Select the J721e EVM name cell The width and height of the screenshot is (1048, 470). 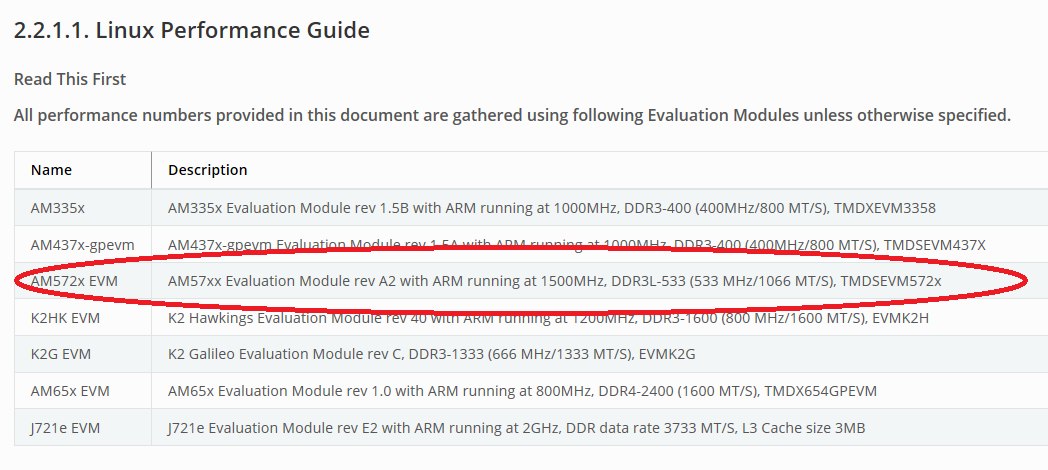83,427
